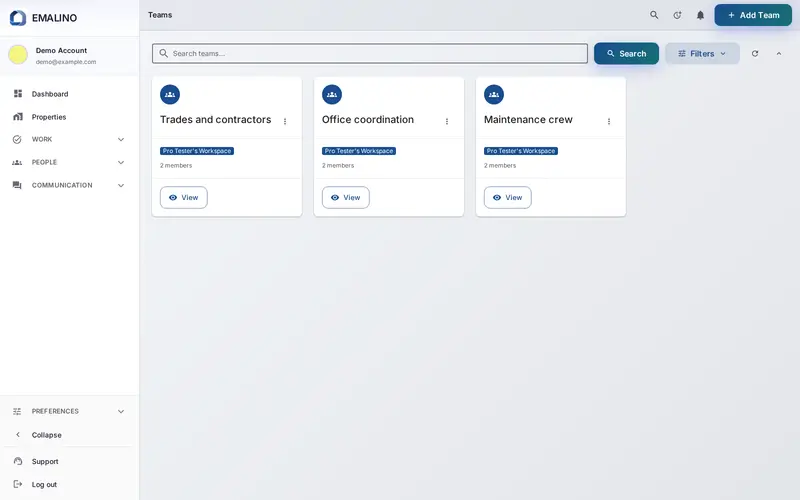This screenshot has width=800, height=500.
Task: Click the Properties building icon
Action: [x=18, y=117]
